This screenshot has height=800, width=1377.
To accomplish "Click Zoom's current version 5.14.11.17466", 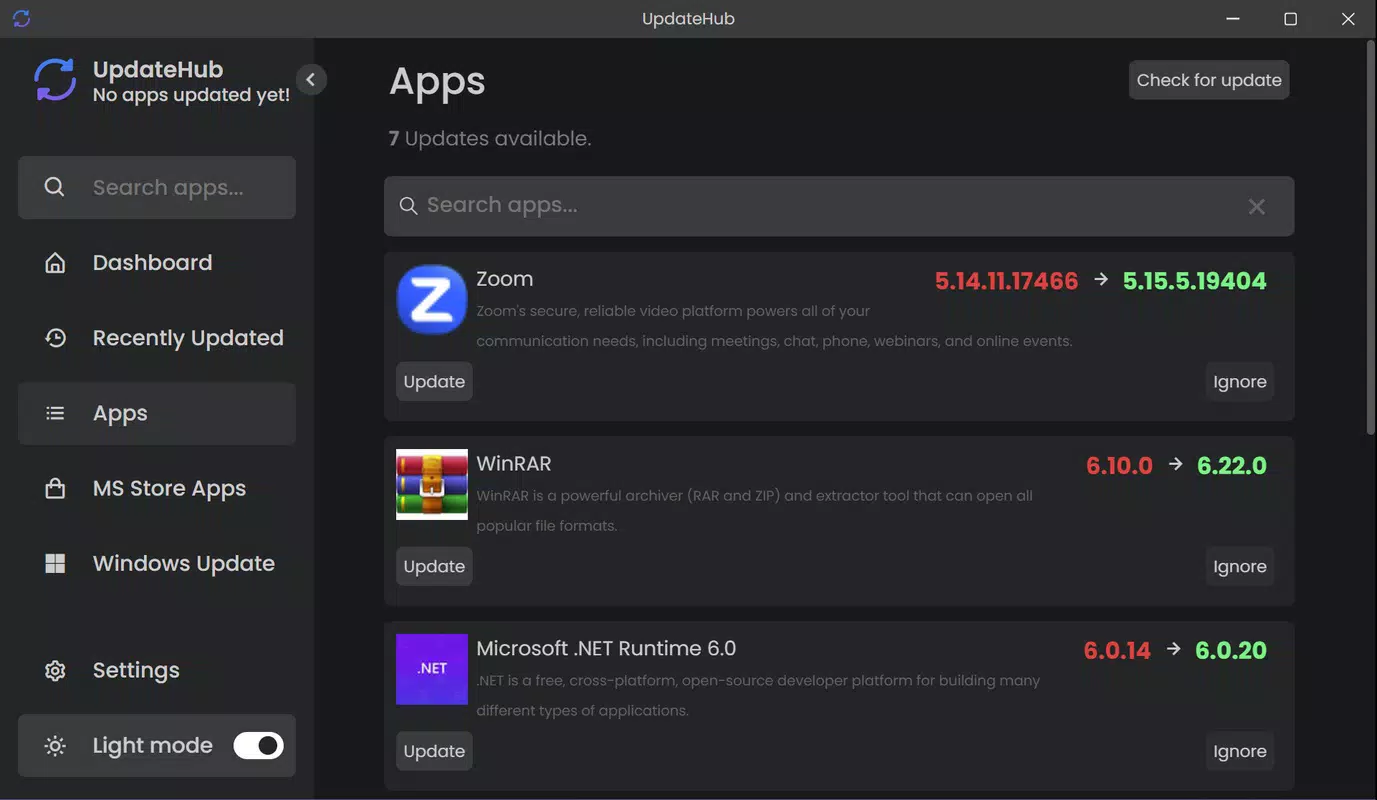I will click(x=1007, y=281).
